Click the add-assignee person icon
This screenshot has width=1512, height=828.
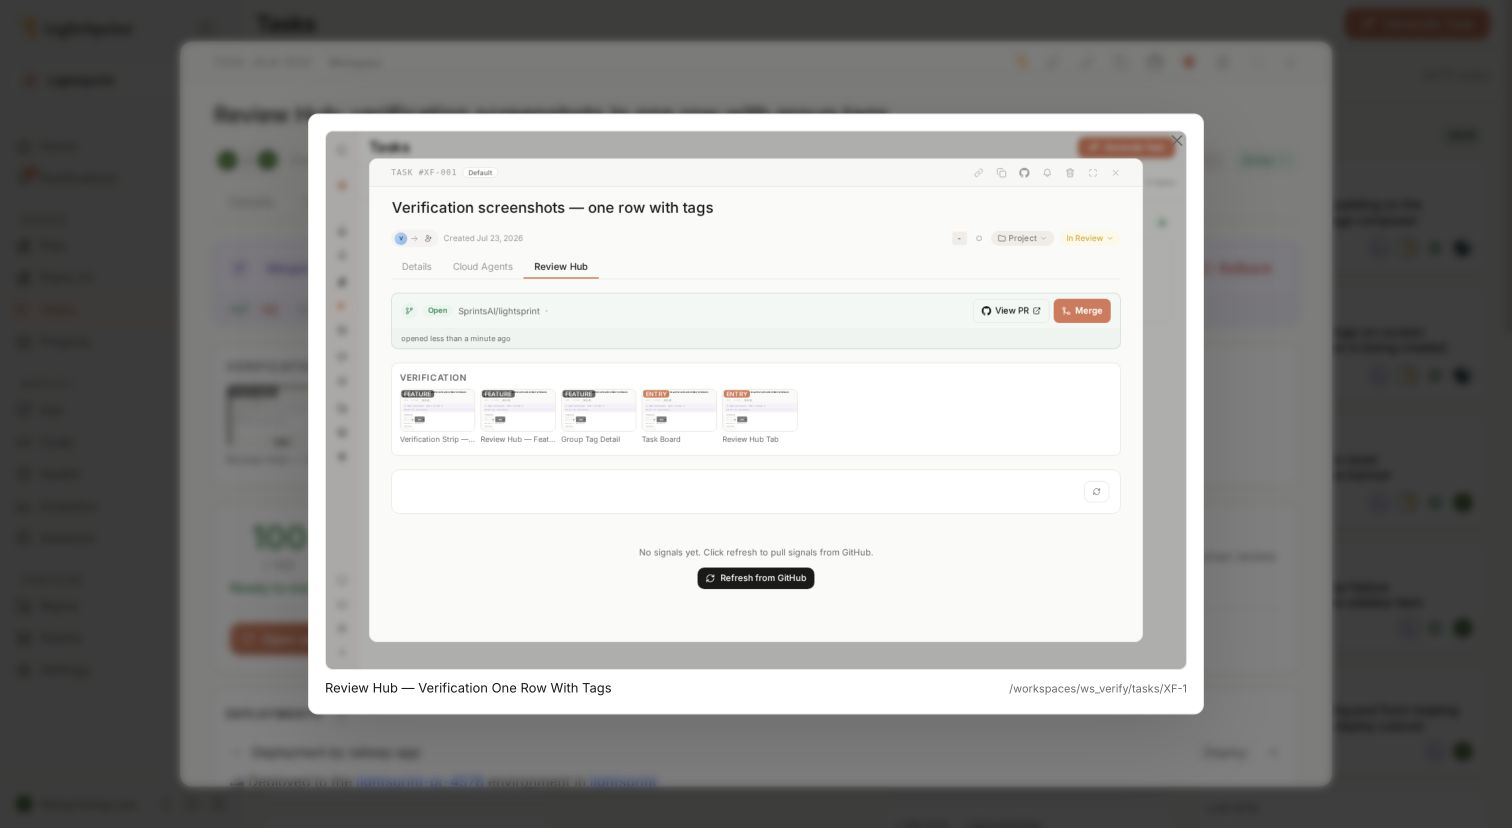tap(428, 238)
